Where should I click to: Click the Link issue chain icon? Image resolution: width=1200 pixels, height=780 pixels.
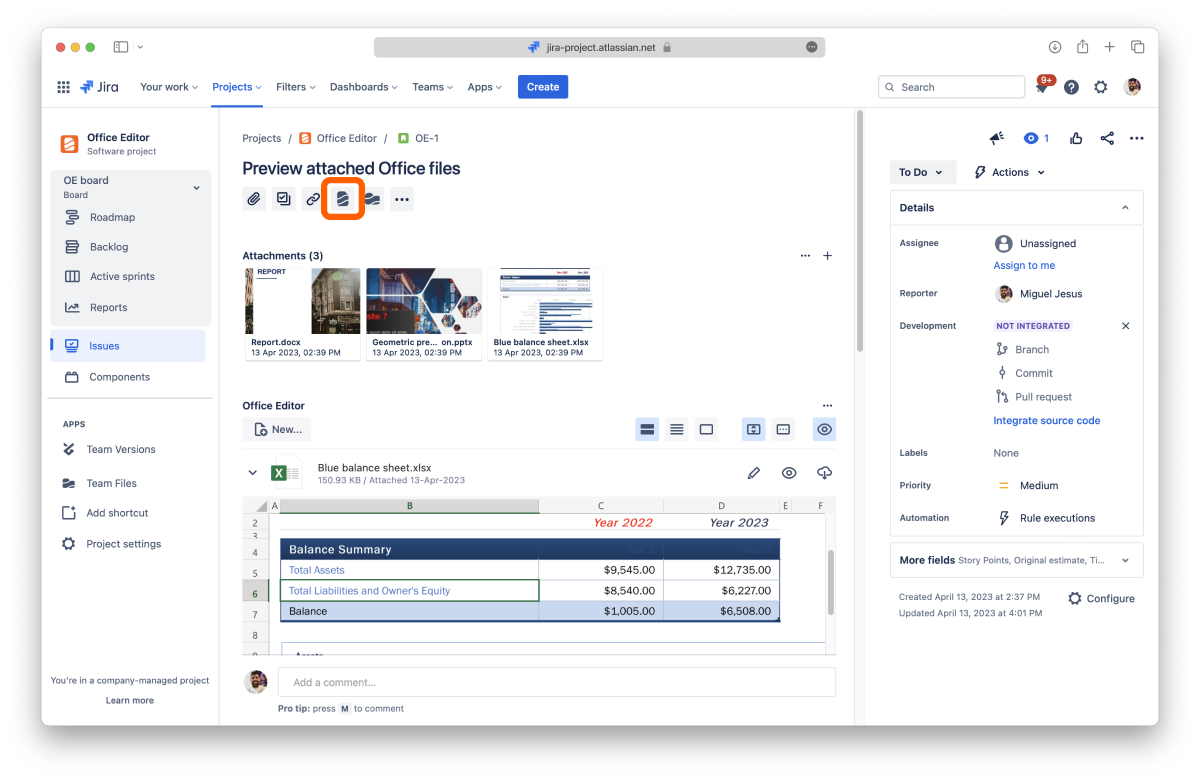[313, 199]
